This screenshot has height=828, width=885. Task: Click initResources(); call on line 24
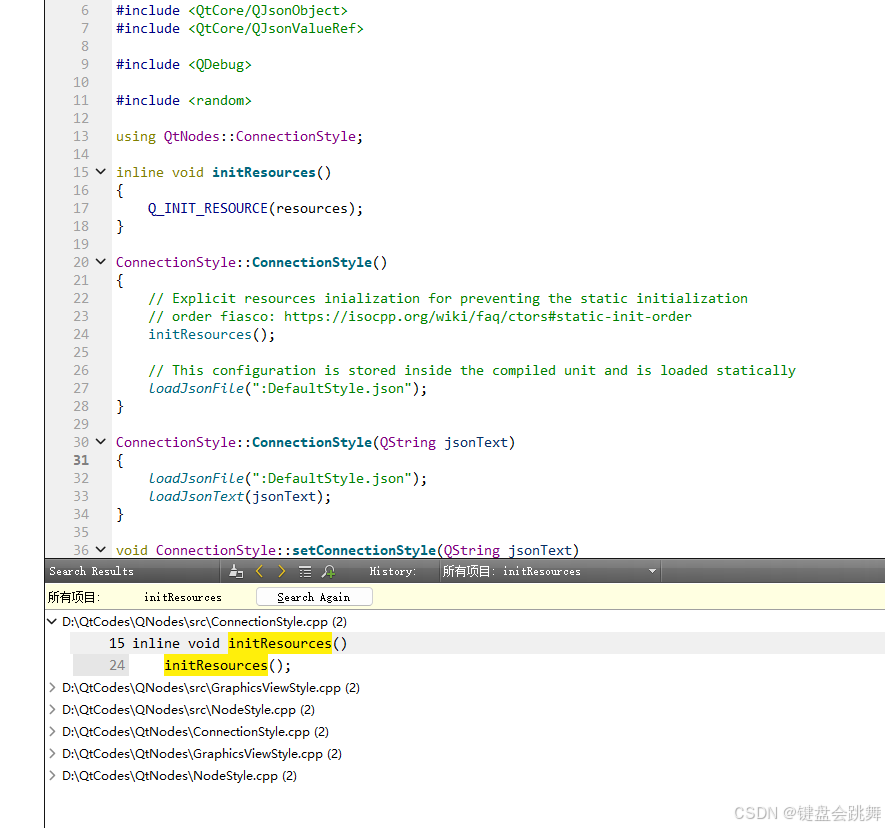[212, 335]
